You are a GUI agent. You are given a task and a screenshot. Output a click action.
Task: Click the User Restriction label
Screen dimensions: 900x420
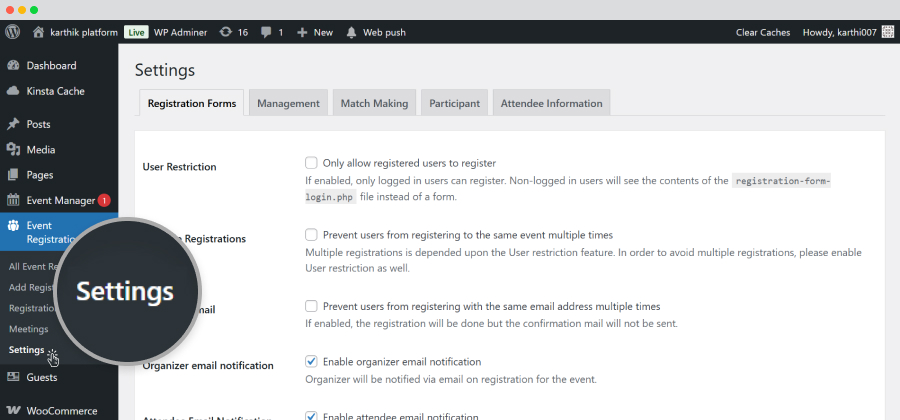pos(179,167)
